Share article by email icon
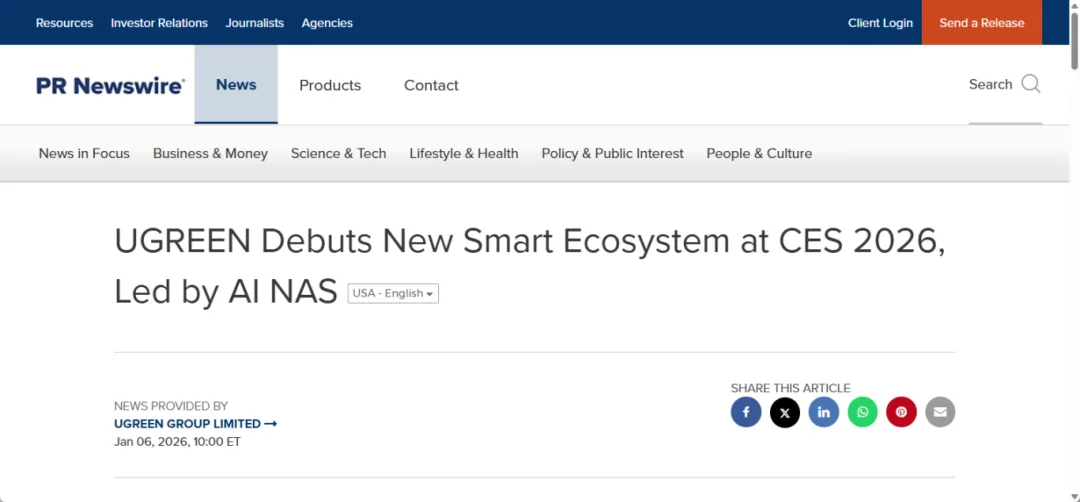 tap(940, 412)
